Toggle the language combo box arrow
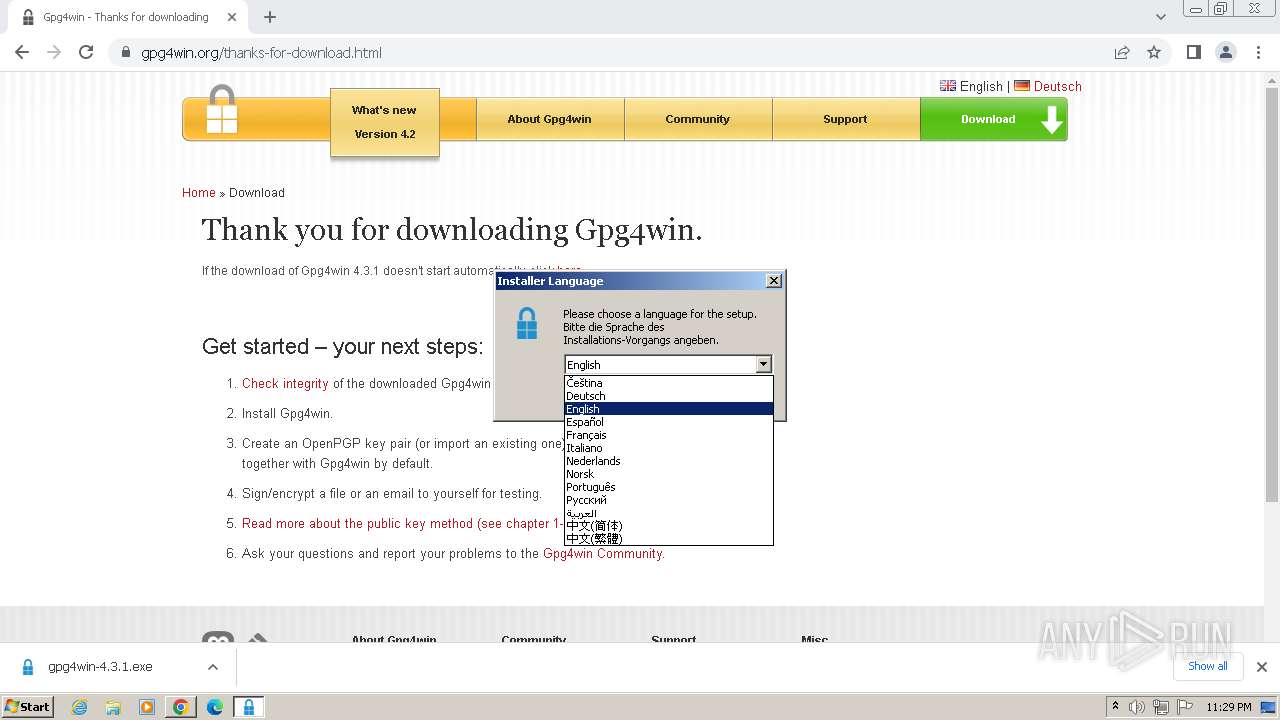The width and height of the screenshot is (1280, 720). (x=764, y=365)
